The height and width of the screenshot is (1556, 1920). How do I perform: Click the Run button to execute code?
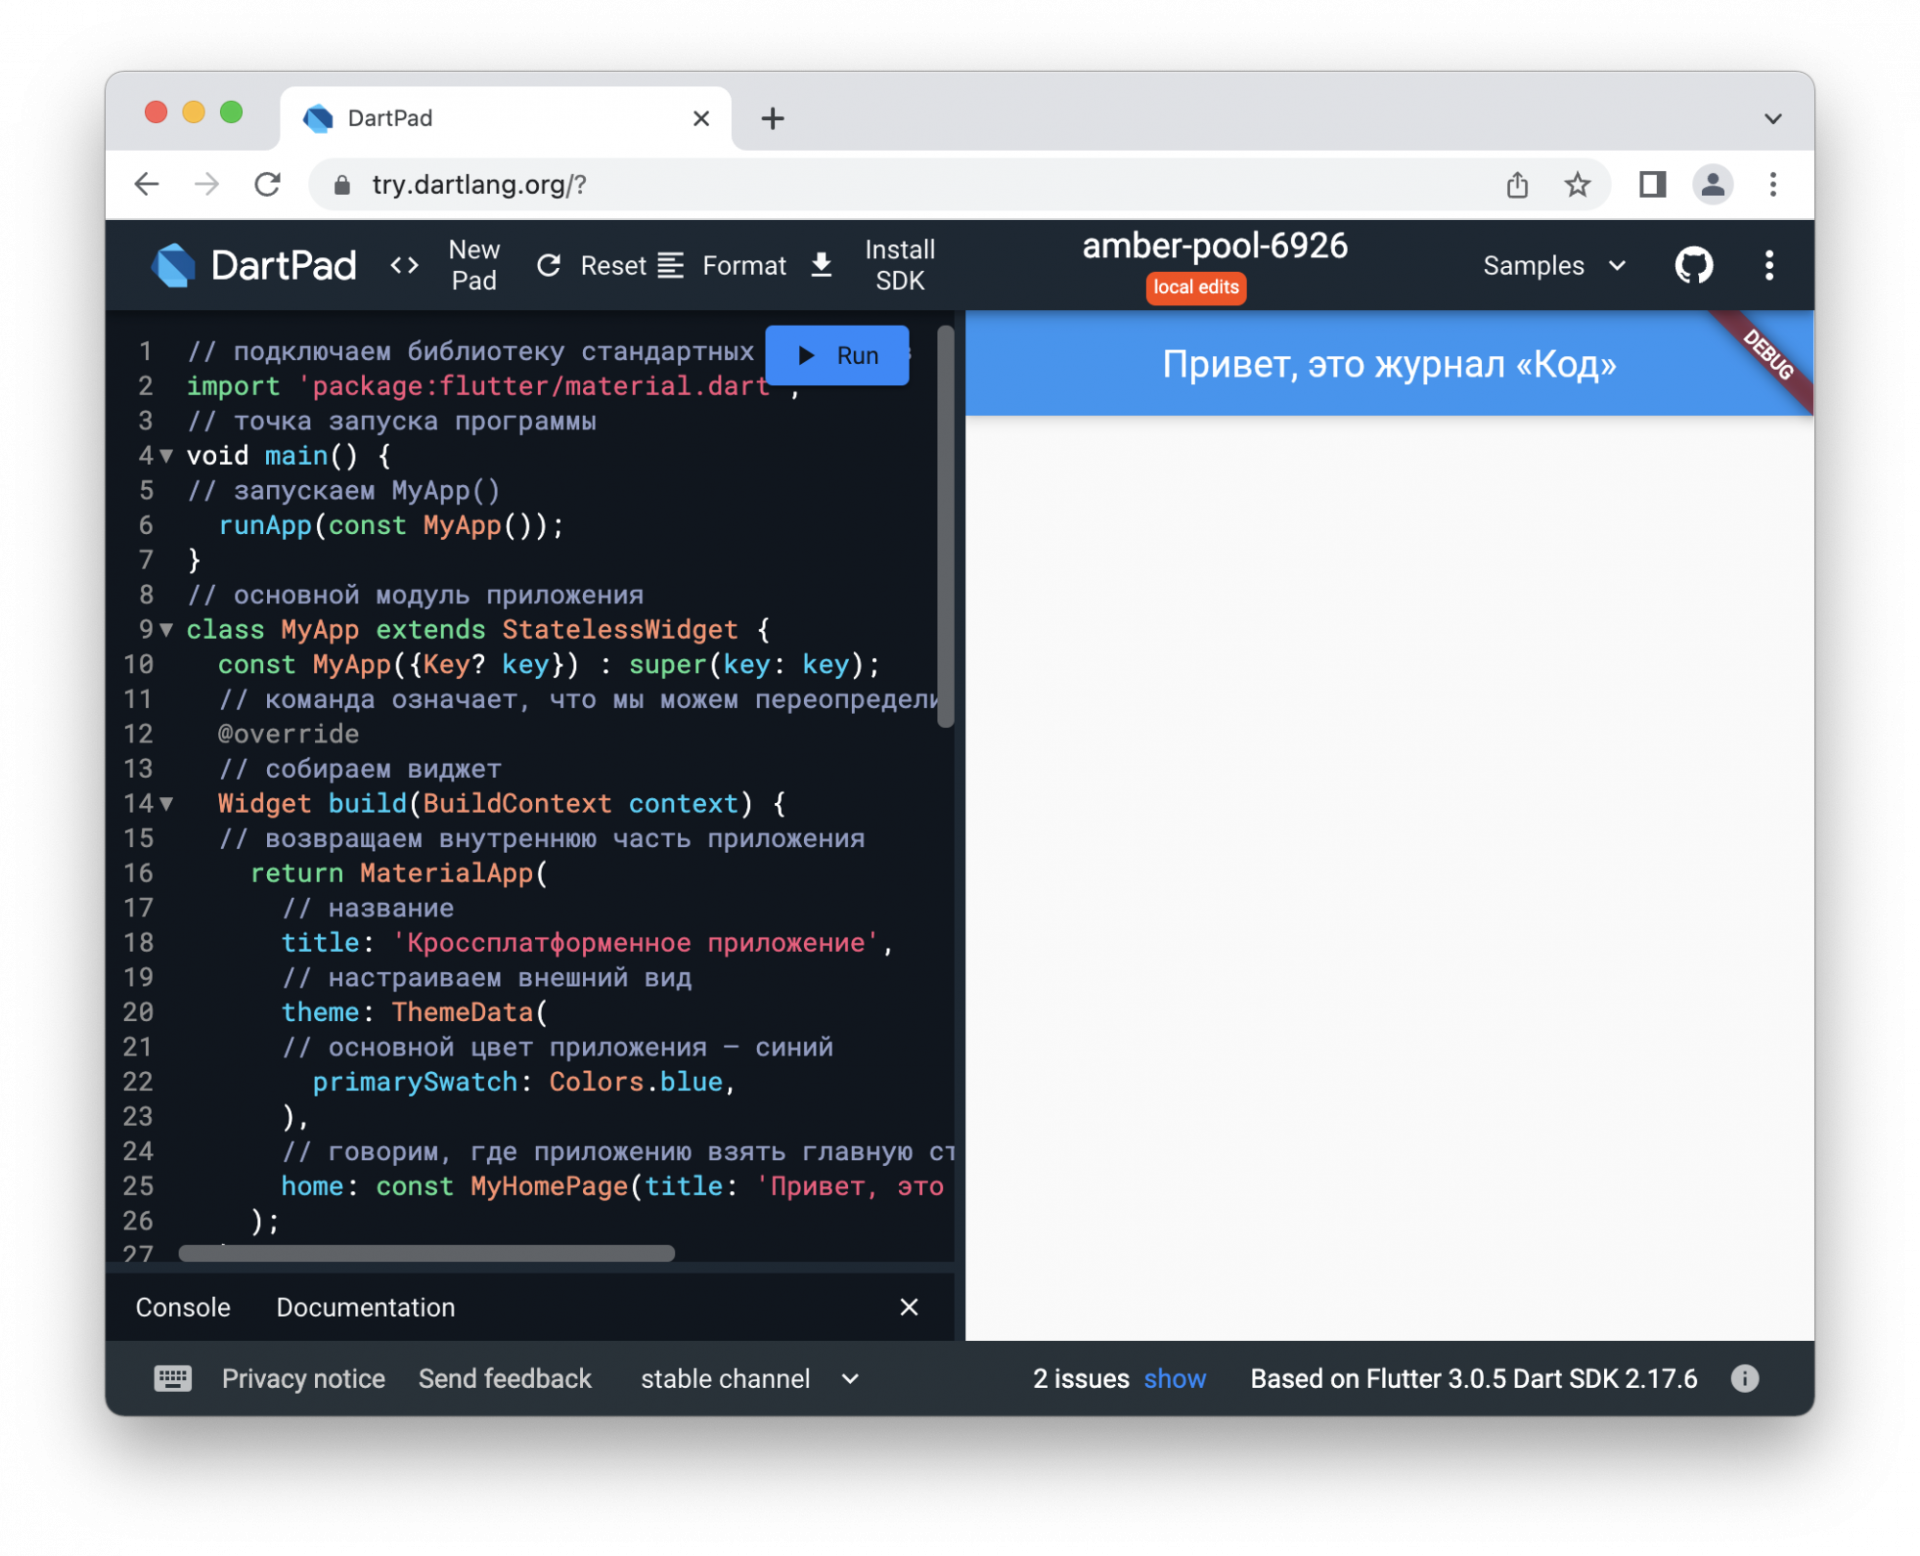tap(837, 356)
